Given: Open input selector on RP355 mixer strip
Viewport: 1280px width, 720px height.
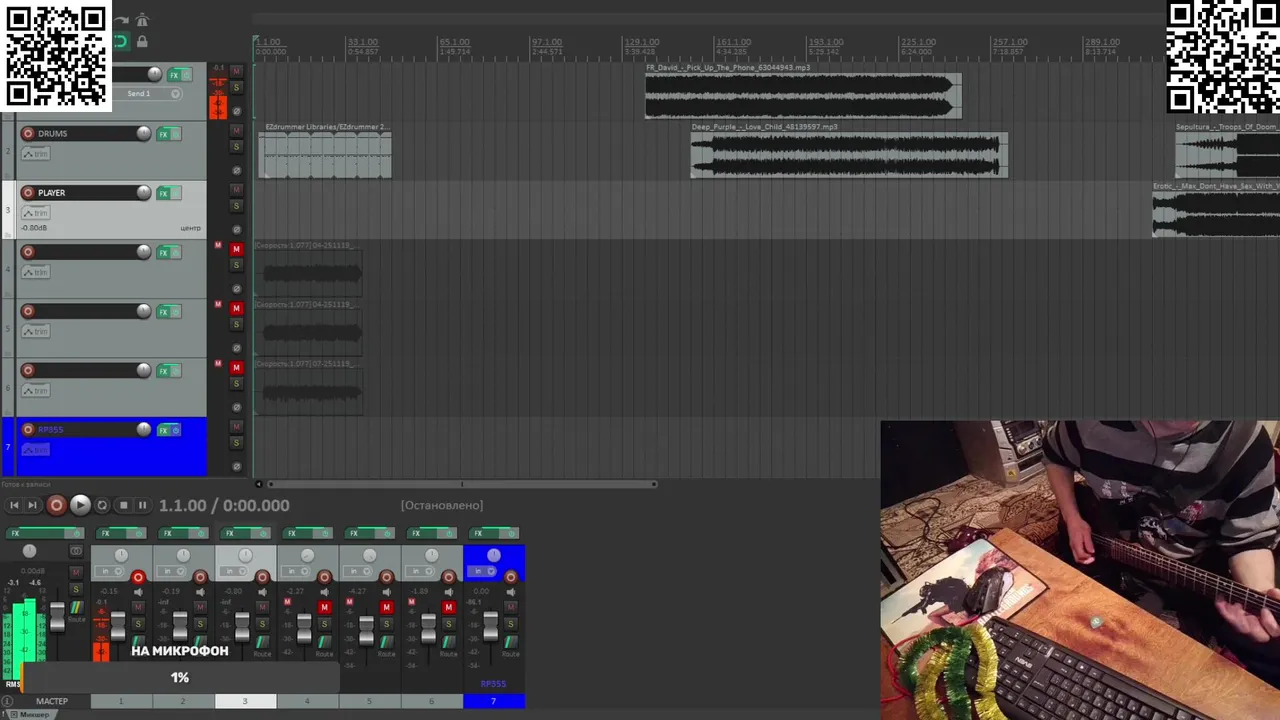Looking at the screenshot, I should tap(480, 571).
